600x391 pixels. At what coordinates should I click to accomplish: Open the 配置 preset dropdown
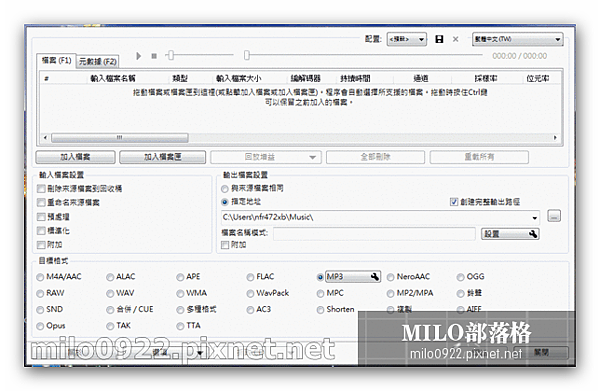(x=407, y=39)
